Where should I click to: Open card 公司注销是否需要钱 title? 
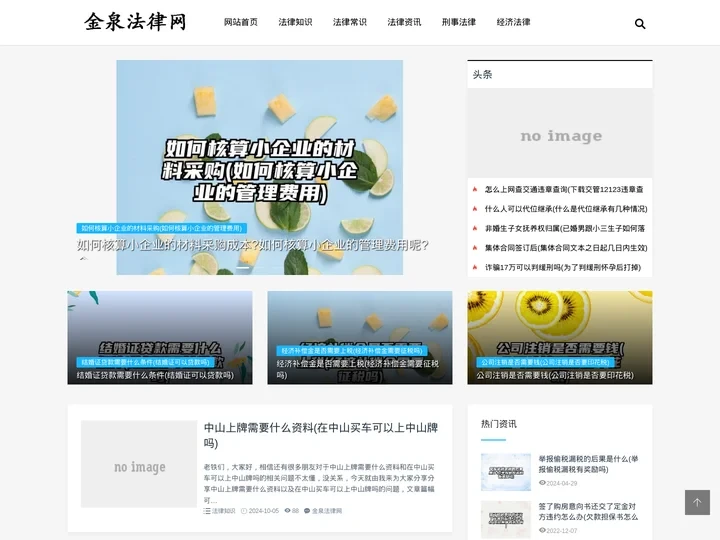pos(555,375)
